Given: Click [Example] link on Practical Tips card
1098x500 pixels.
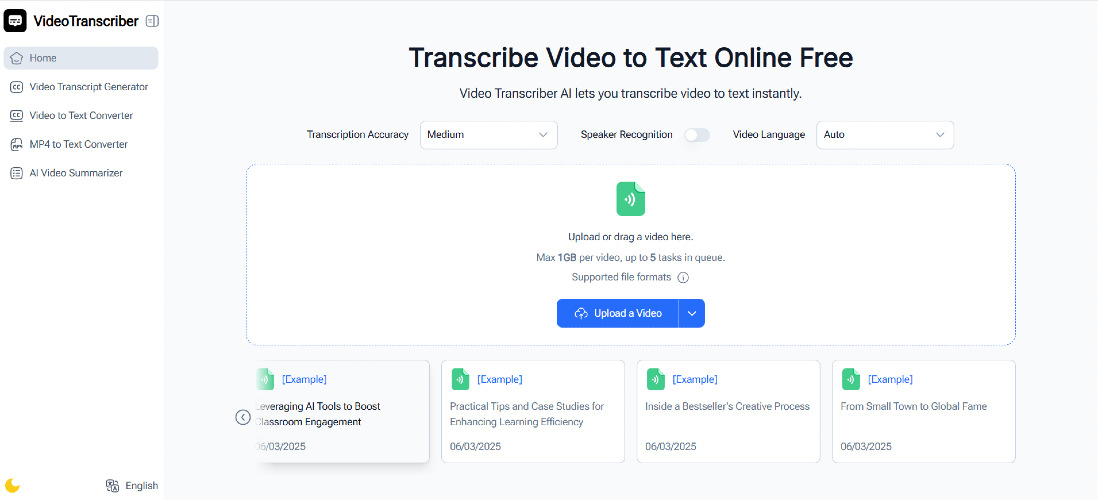Looking at the screenshot, I should click(x=499, y=380).
